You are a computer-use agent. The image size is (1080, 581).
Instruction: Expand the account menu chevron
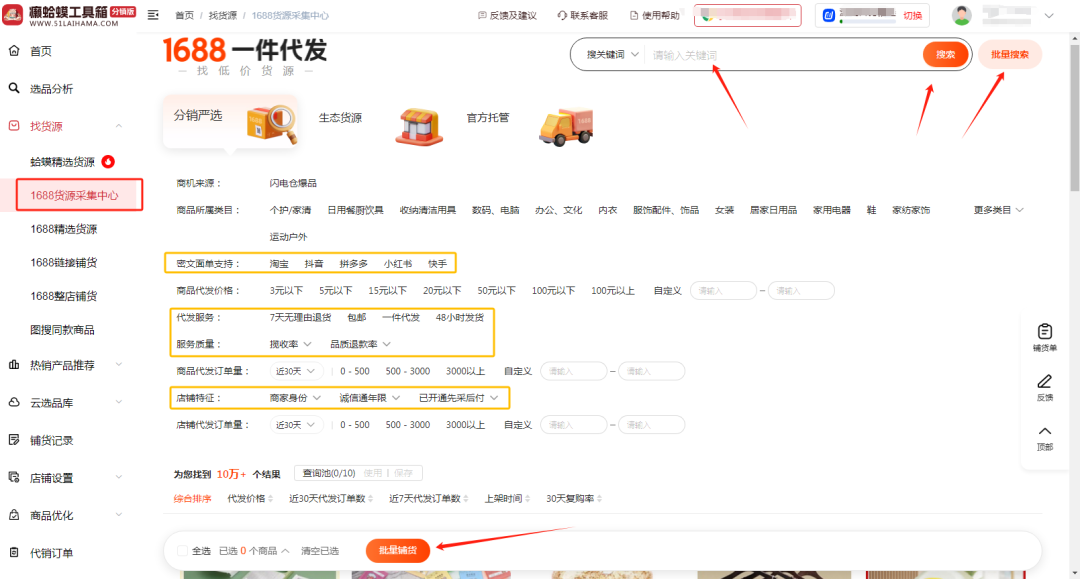pyautogui.click(x=1048, y=15)
